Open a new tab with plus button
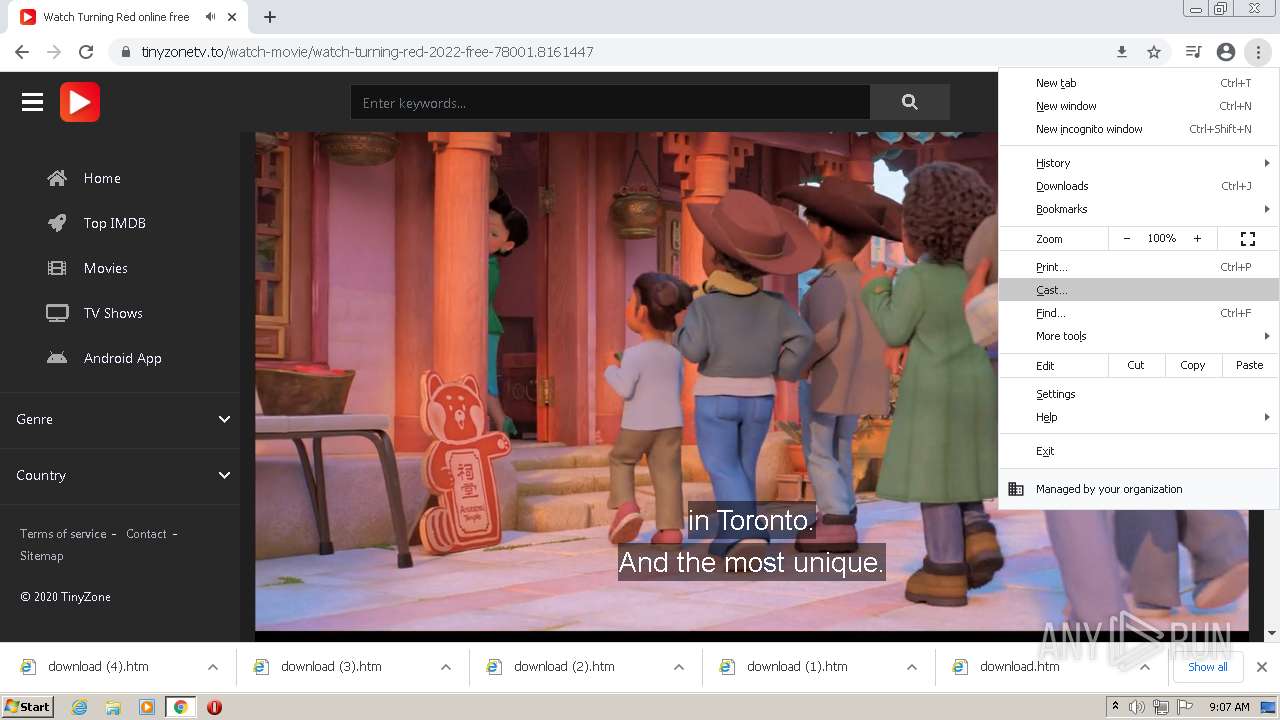Image resolution: width=1280 pixels, height=720 pixels. click(270, 17)
